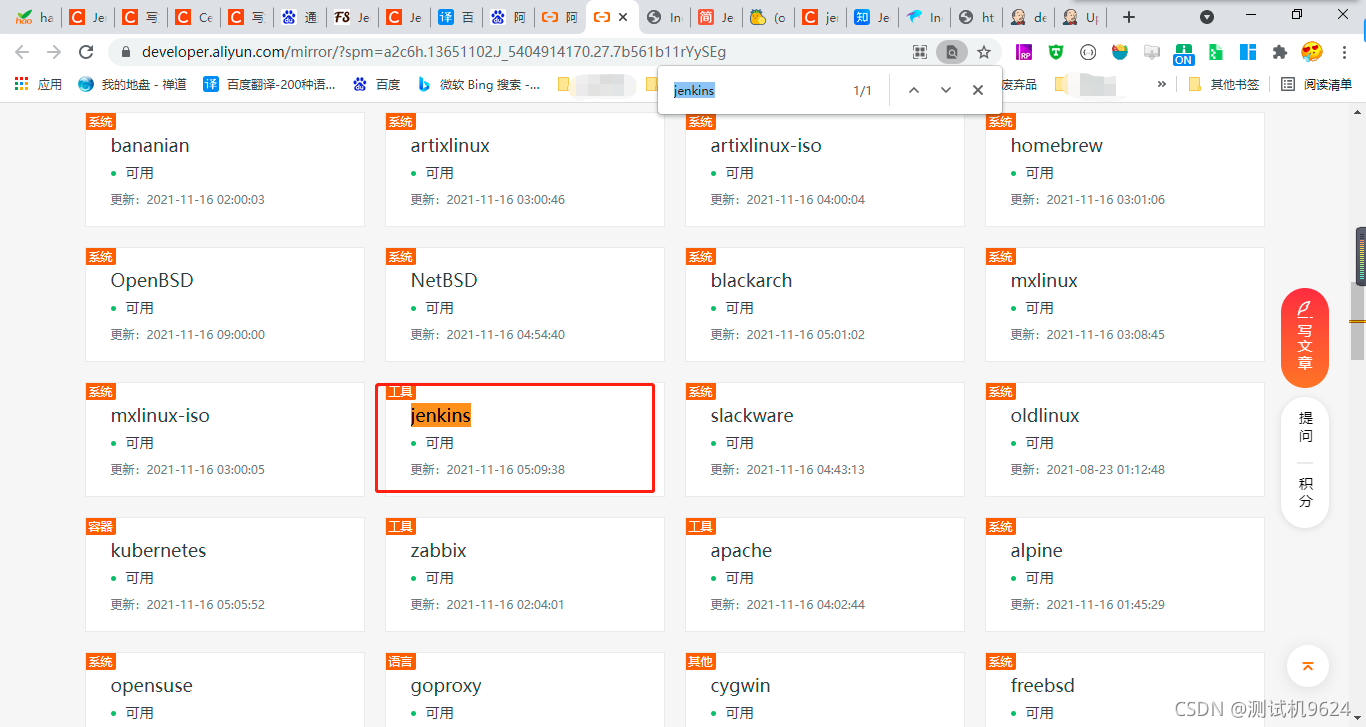
Task: Jump to the previous find result
Action: point(913,90)
